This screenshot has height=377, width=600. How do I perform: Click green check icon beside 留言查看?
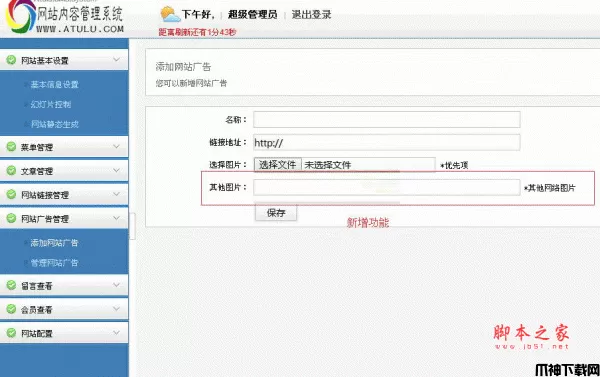click(11, 285)
